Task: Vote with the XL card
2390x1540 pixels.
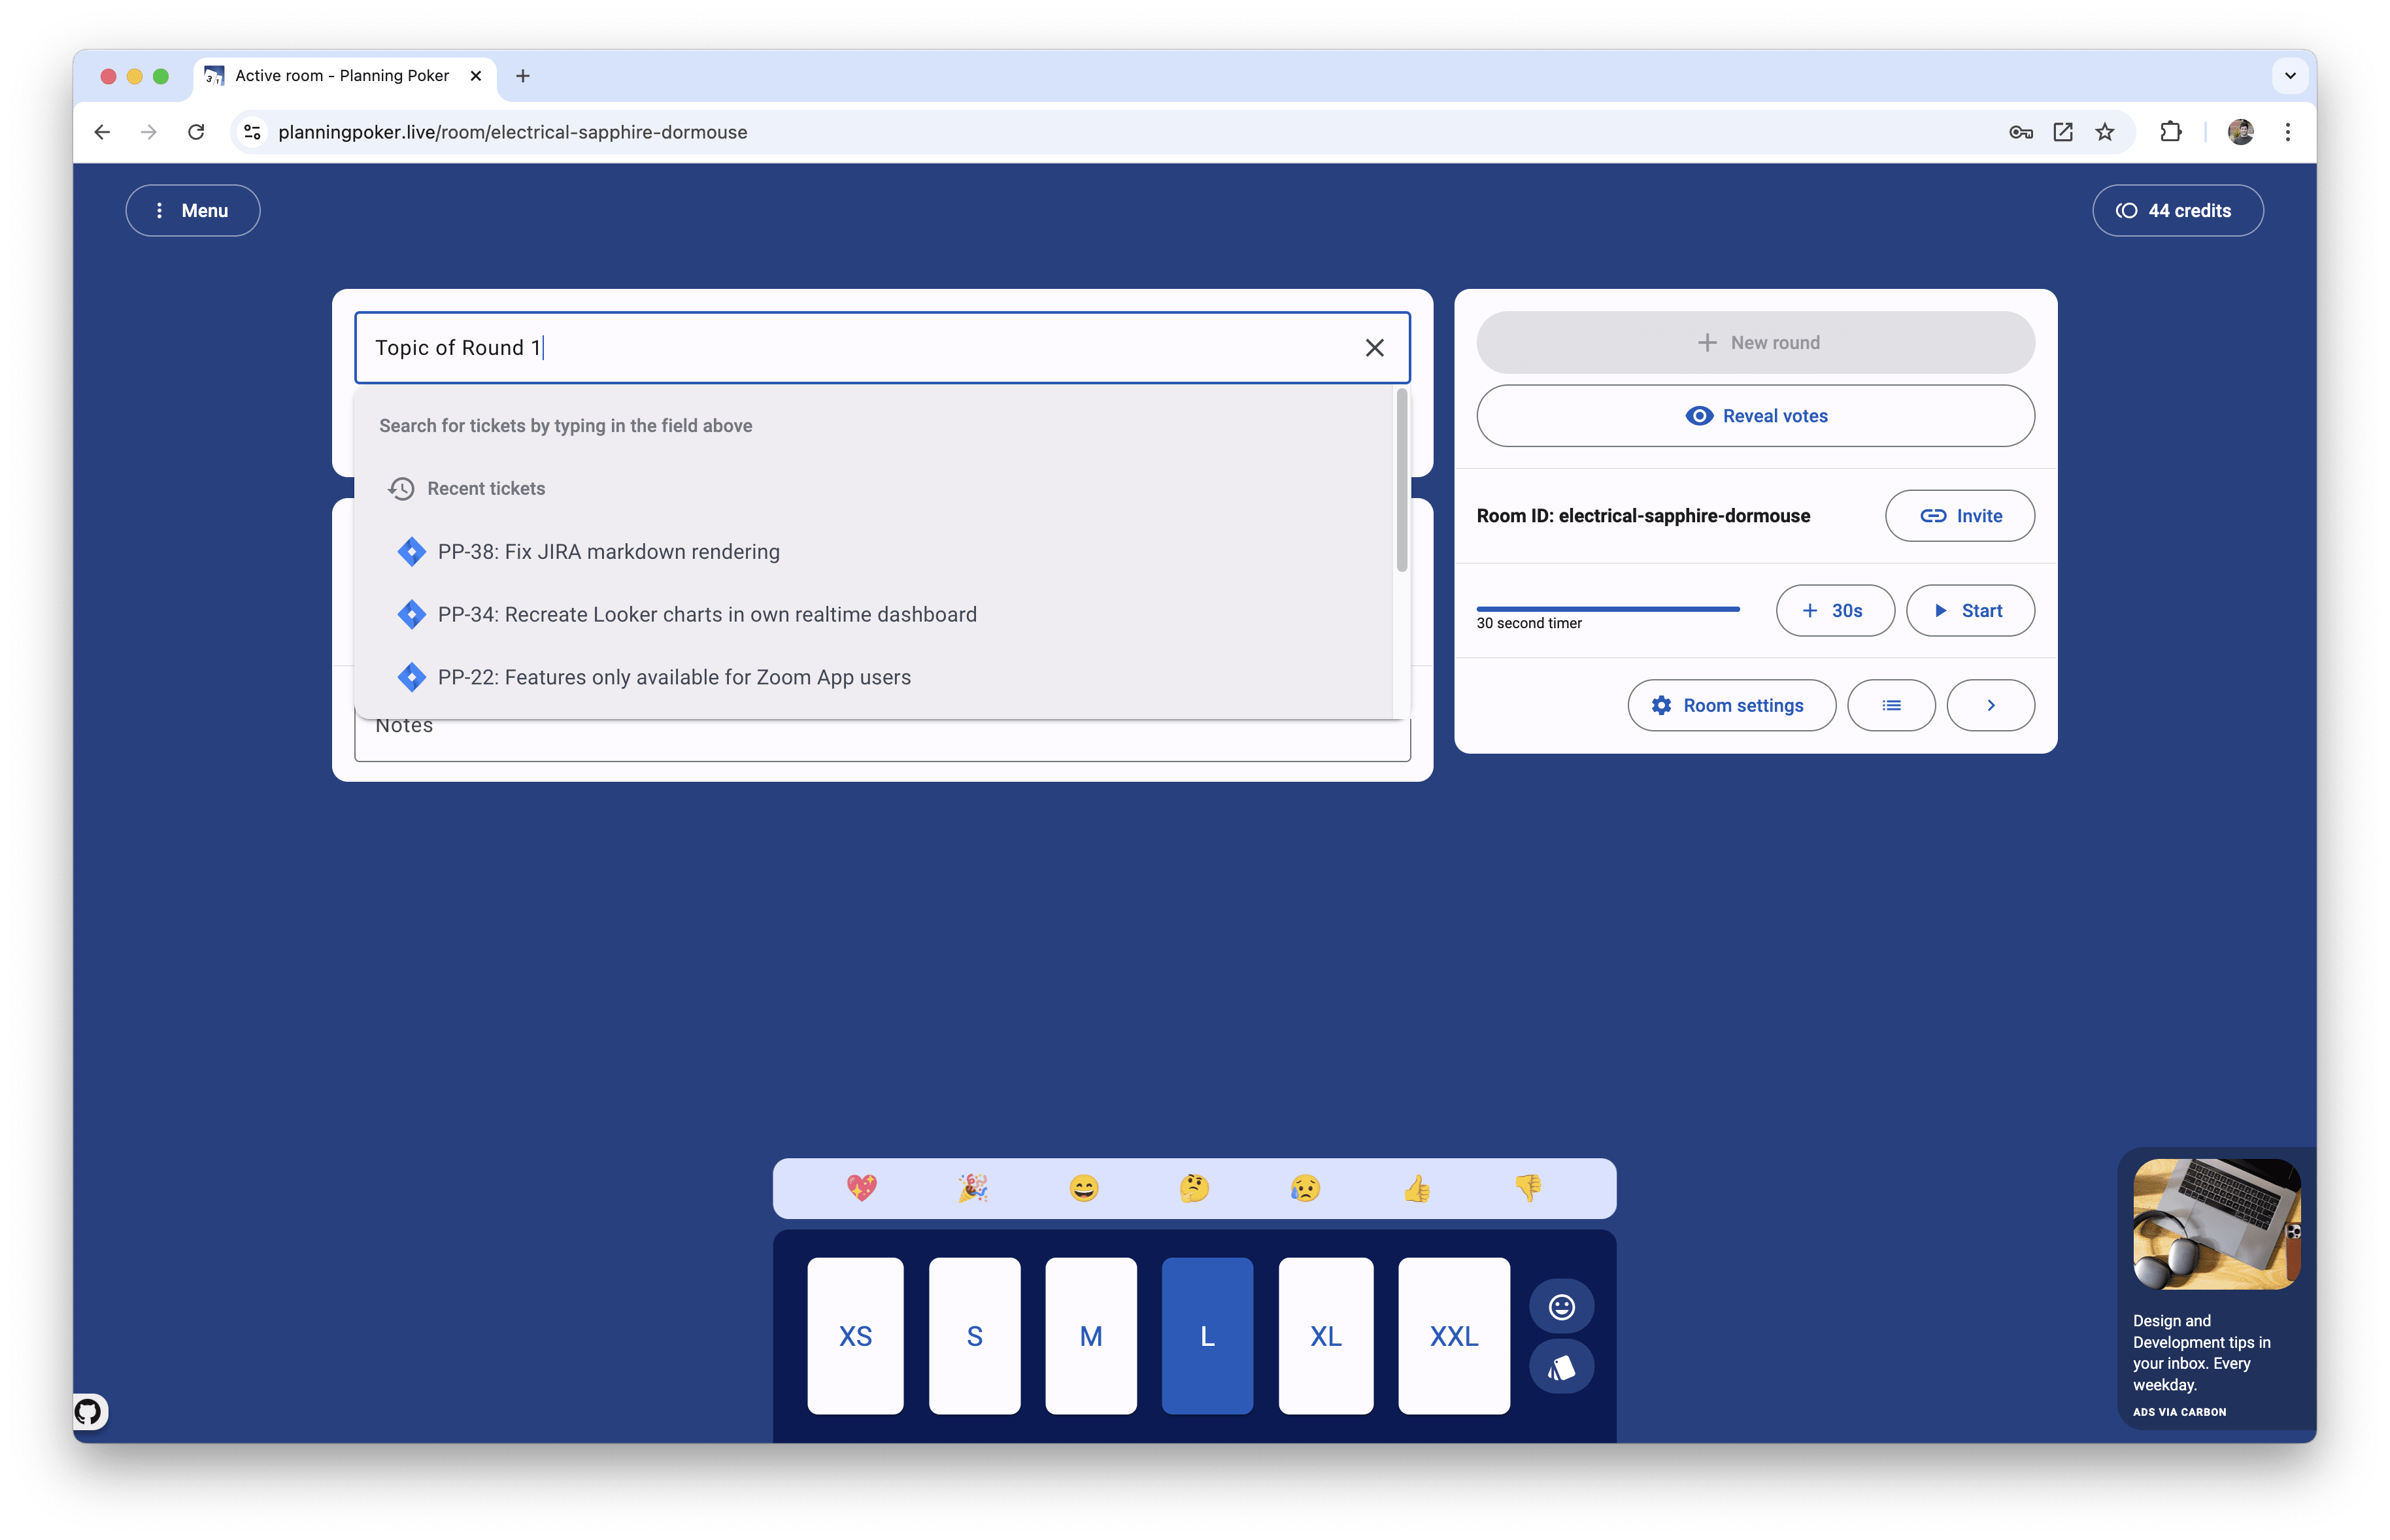Action: point(1326,1335)
